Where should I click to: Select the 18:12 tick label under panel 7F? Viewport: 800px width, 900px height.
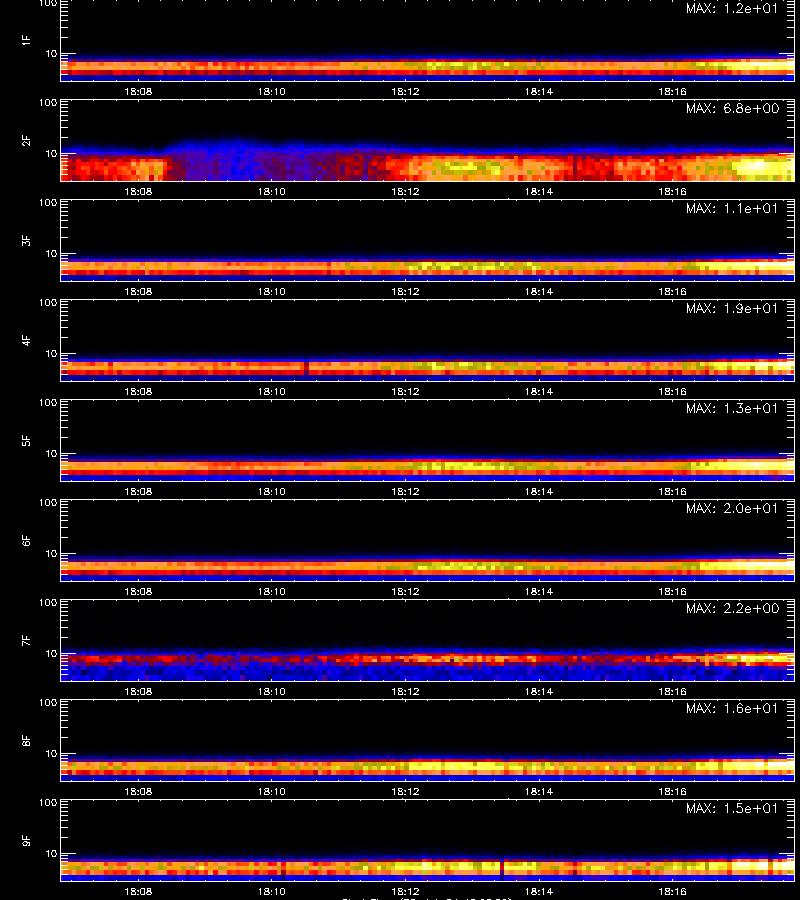click(405, 691)
